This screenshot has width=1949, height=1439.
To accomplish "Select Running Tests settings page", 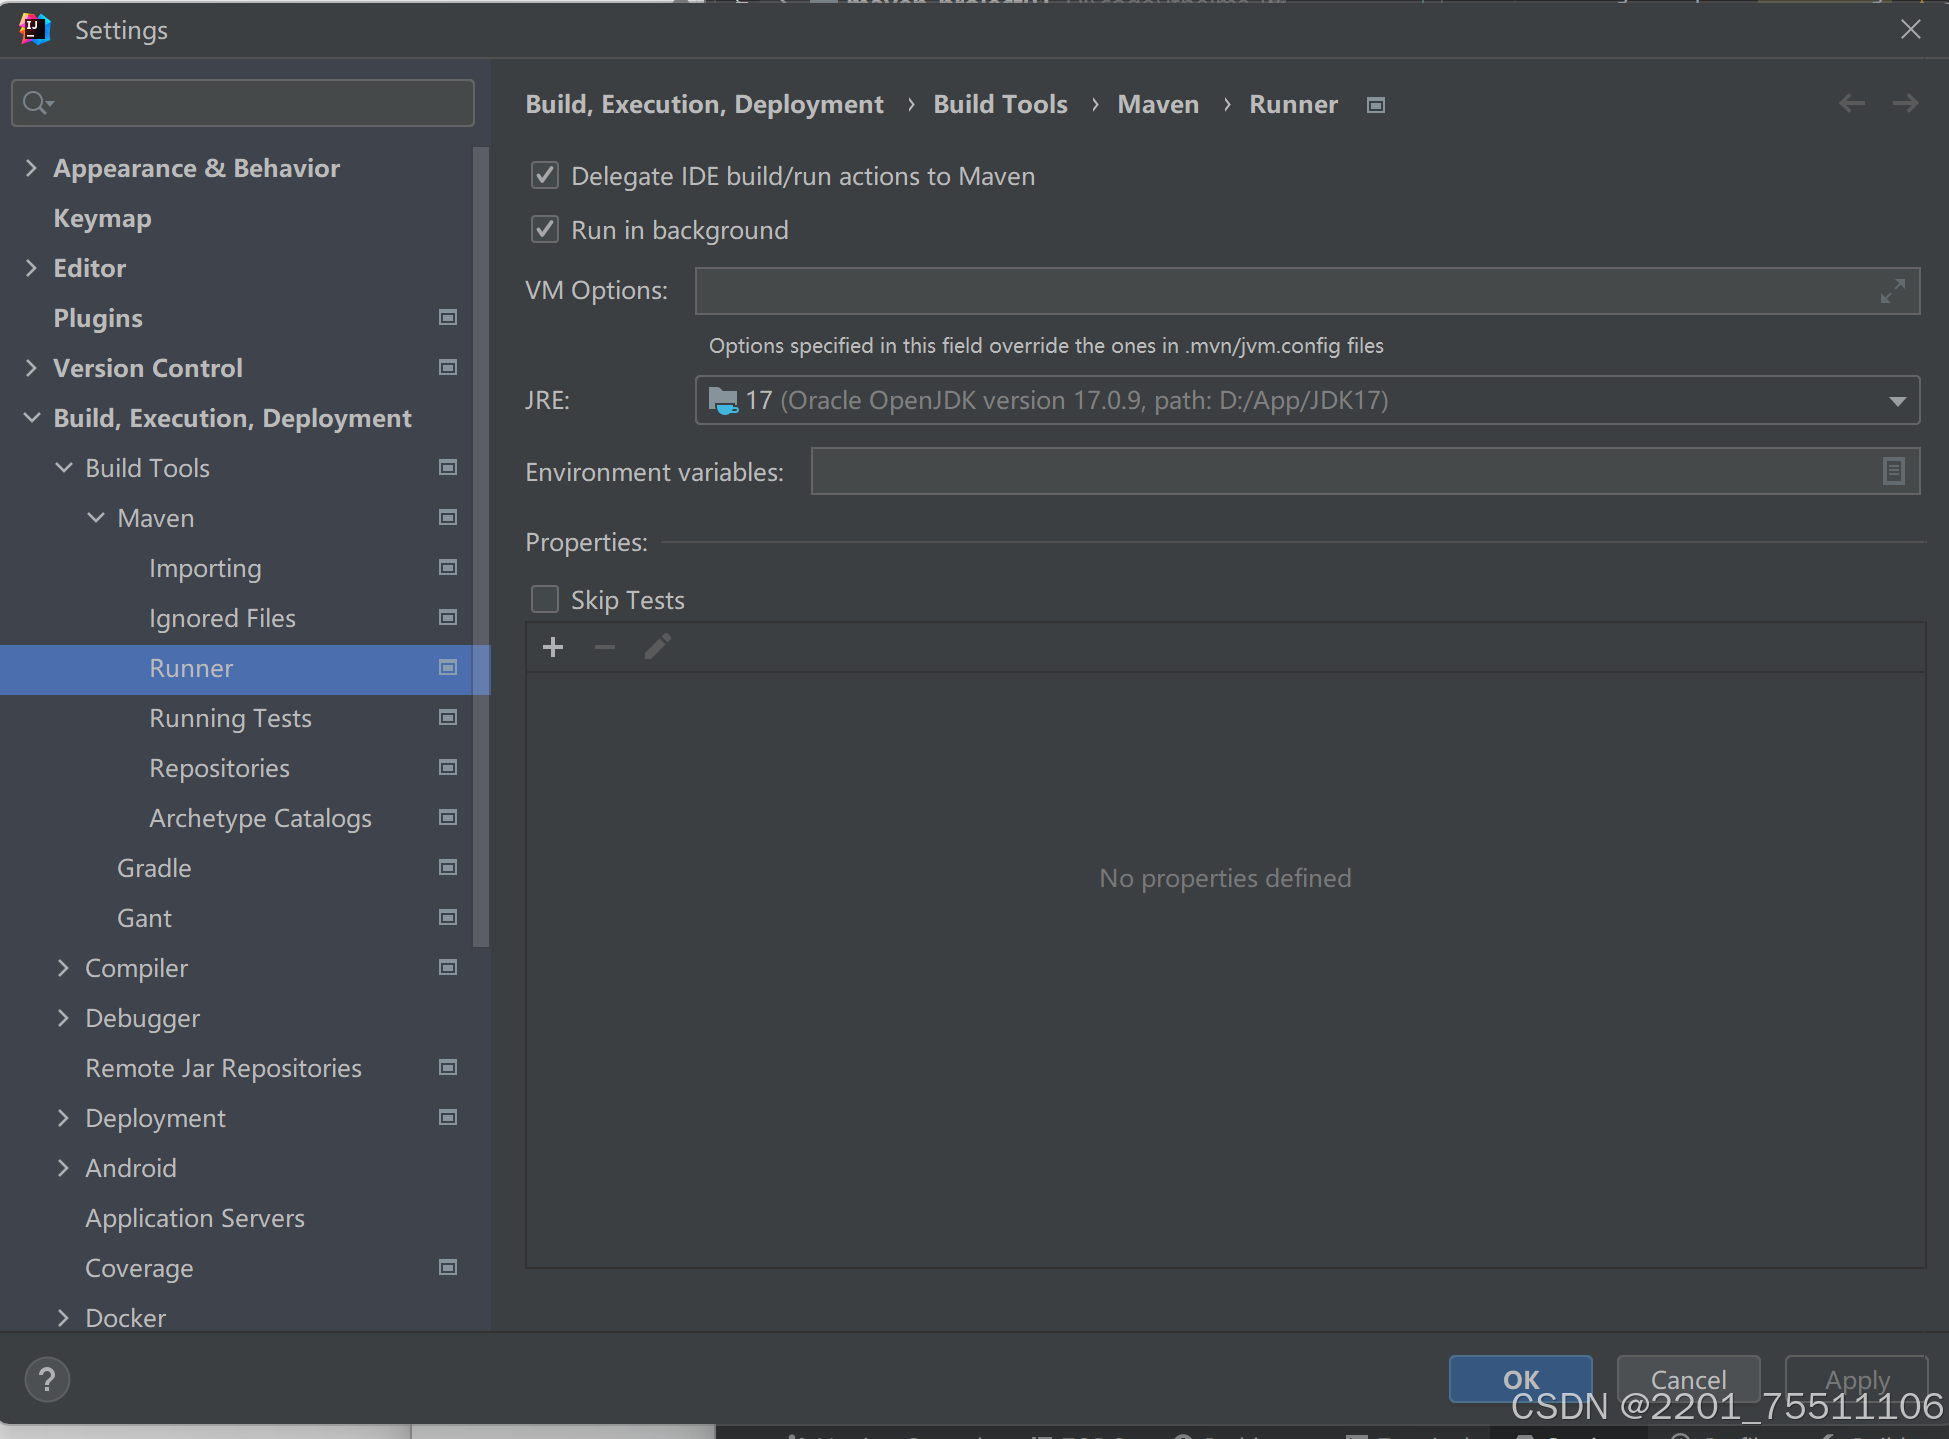I will point(230,718).
